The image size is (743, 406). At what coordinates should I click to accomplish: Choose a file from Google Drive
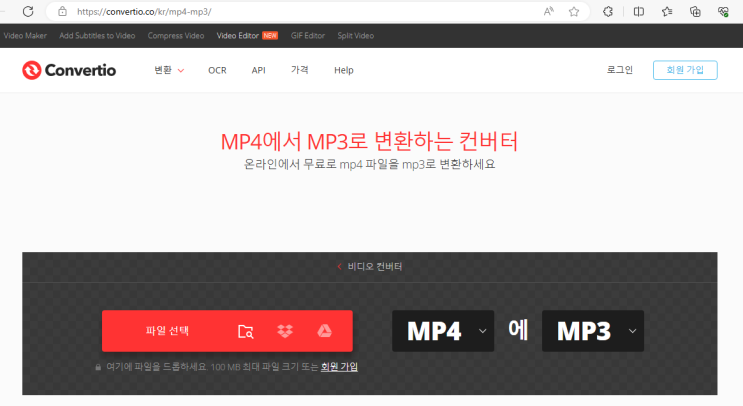tap(325, 331)
